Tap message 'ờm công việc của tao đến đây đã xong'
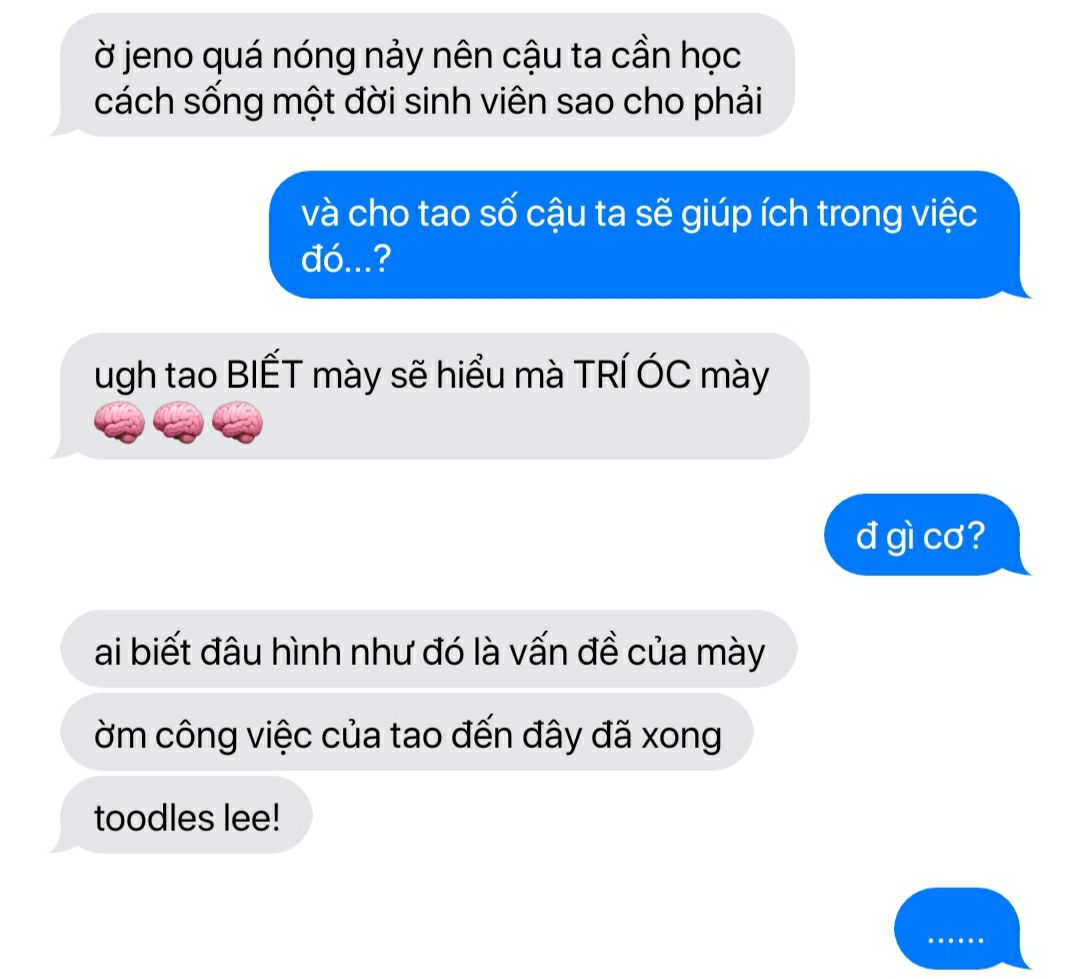The image size is (1080, 979). pyautogui.click(x=406, y=732)
